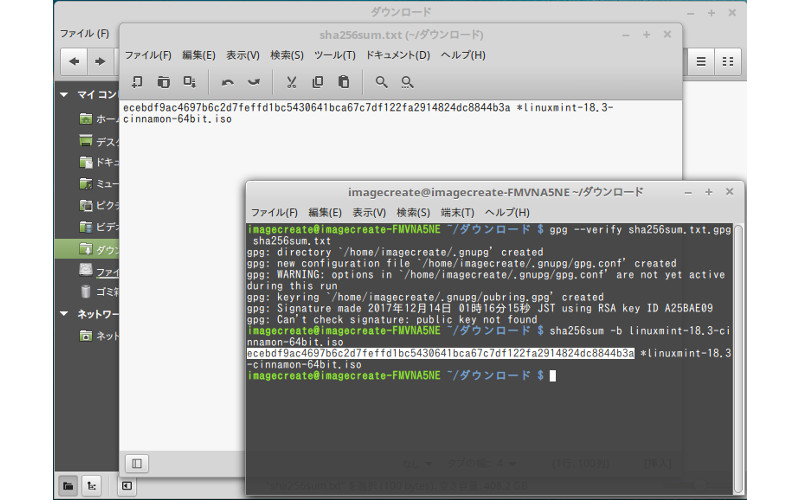Open the home folder icon in sidebar
Viewport: 800px width, 500px height.
click(x=86, y=118)
